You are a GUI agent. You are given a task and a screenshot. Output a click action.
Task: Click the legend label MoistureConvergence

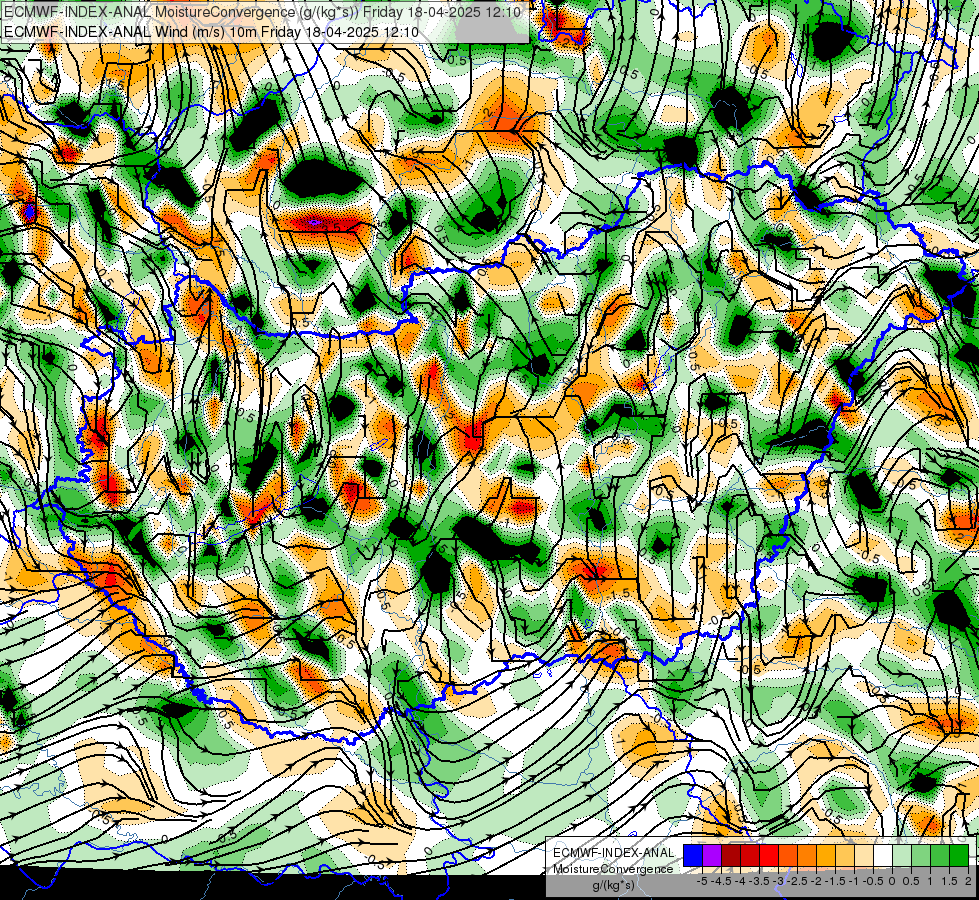[x=613, y=869]
